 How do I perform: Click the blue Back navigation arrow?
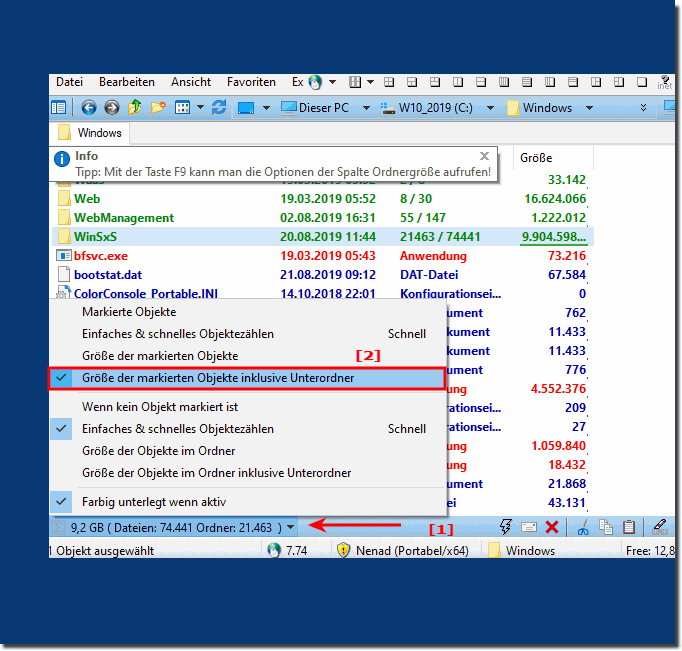click(x=89, y=107)
